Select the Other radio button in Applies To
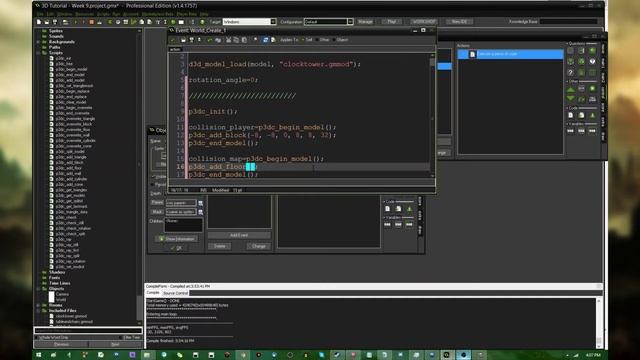The width and height of the screenshot is (640, 360). click(317, 40)
